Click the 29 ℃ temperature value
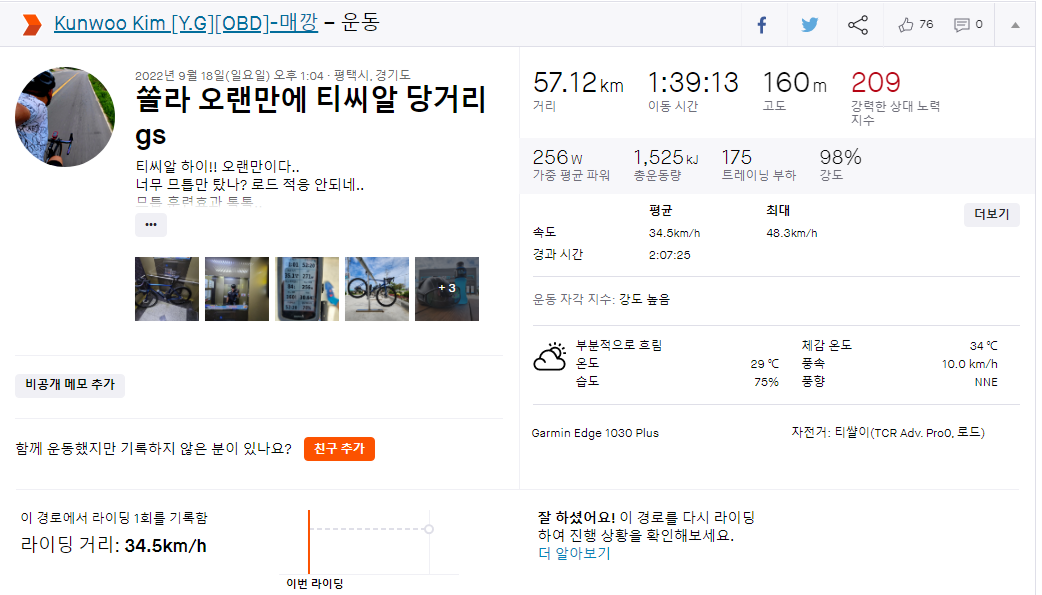The width and height of the screenshot is (1042, 595). (764, 364)
